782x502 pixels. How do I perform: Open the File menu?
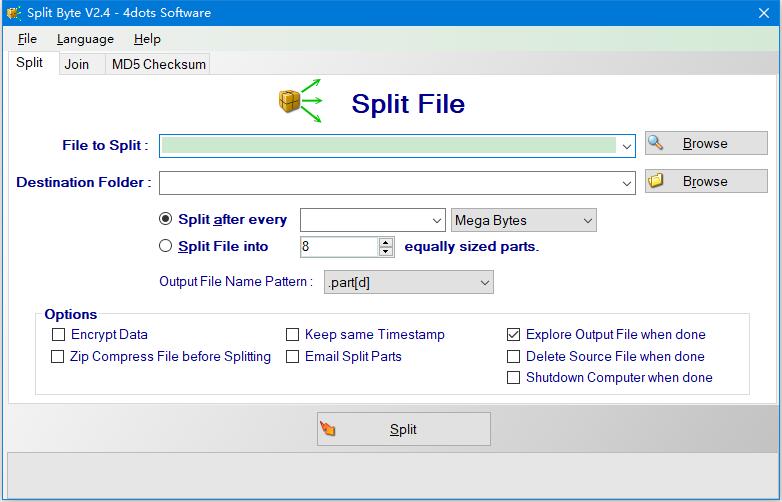point(27,39)
